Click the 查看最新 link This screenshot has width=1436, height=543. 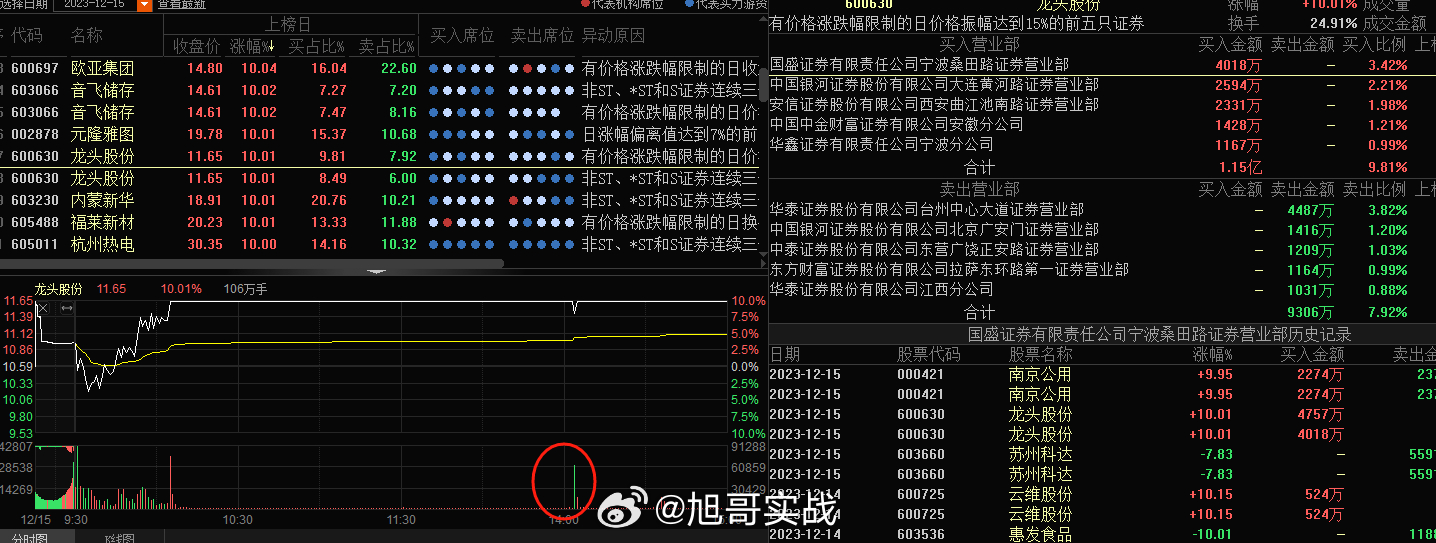[x=182, y=5]
